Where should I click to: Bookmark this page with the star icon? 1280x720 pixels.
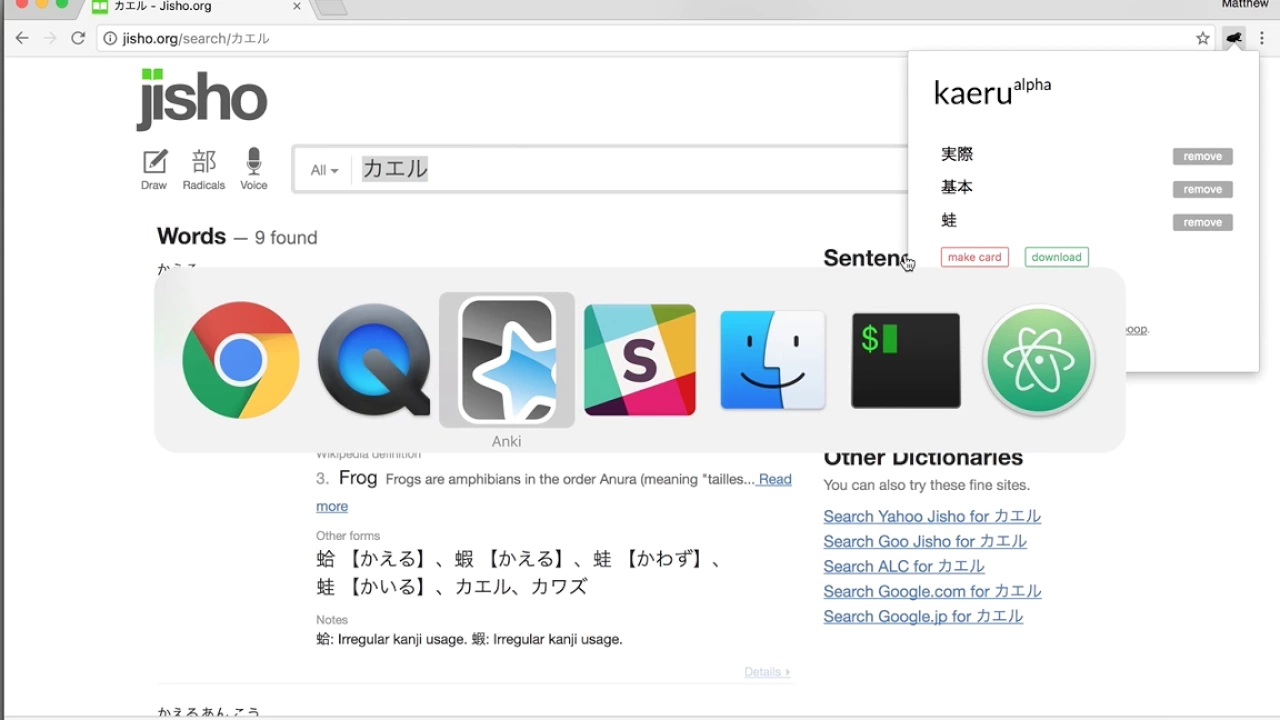(1203, 38)
